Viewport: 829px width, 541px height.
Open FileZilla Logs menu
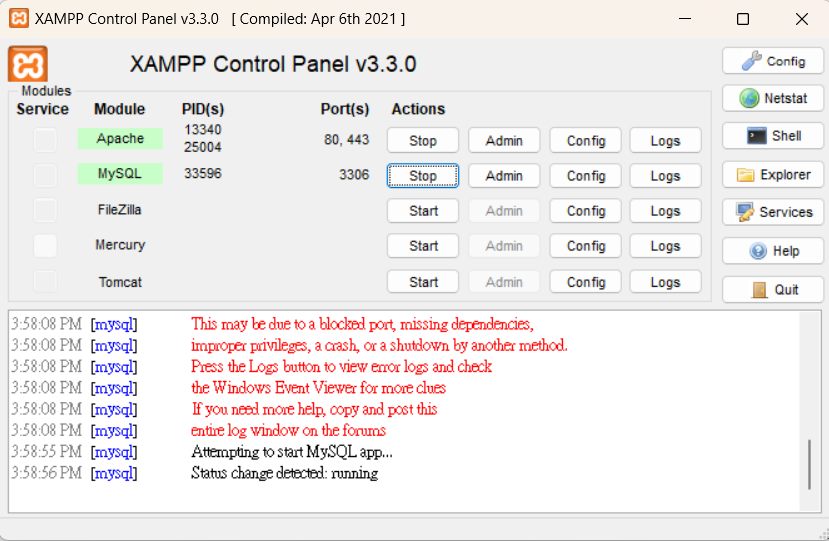666,211
